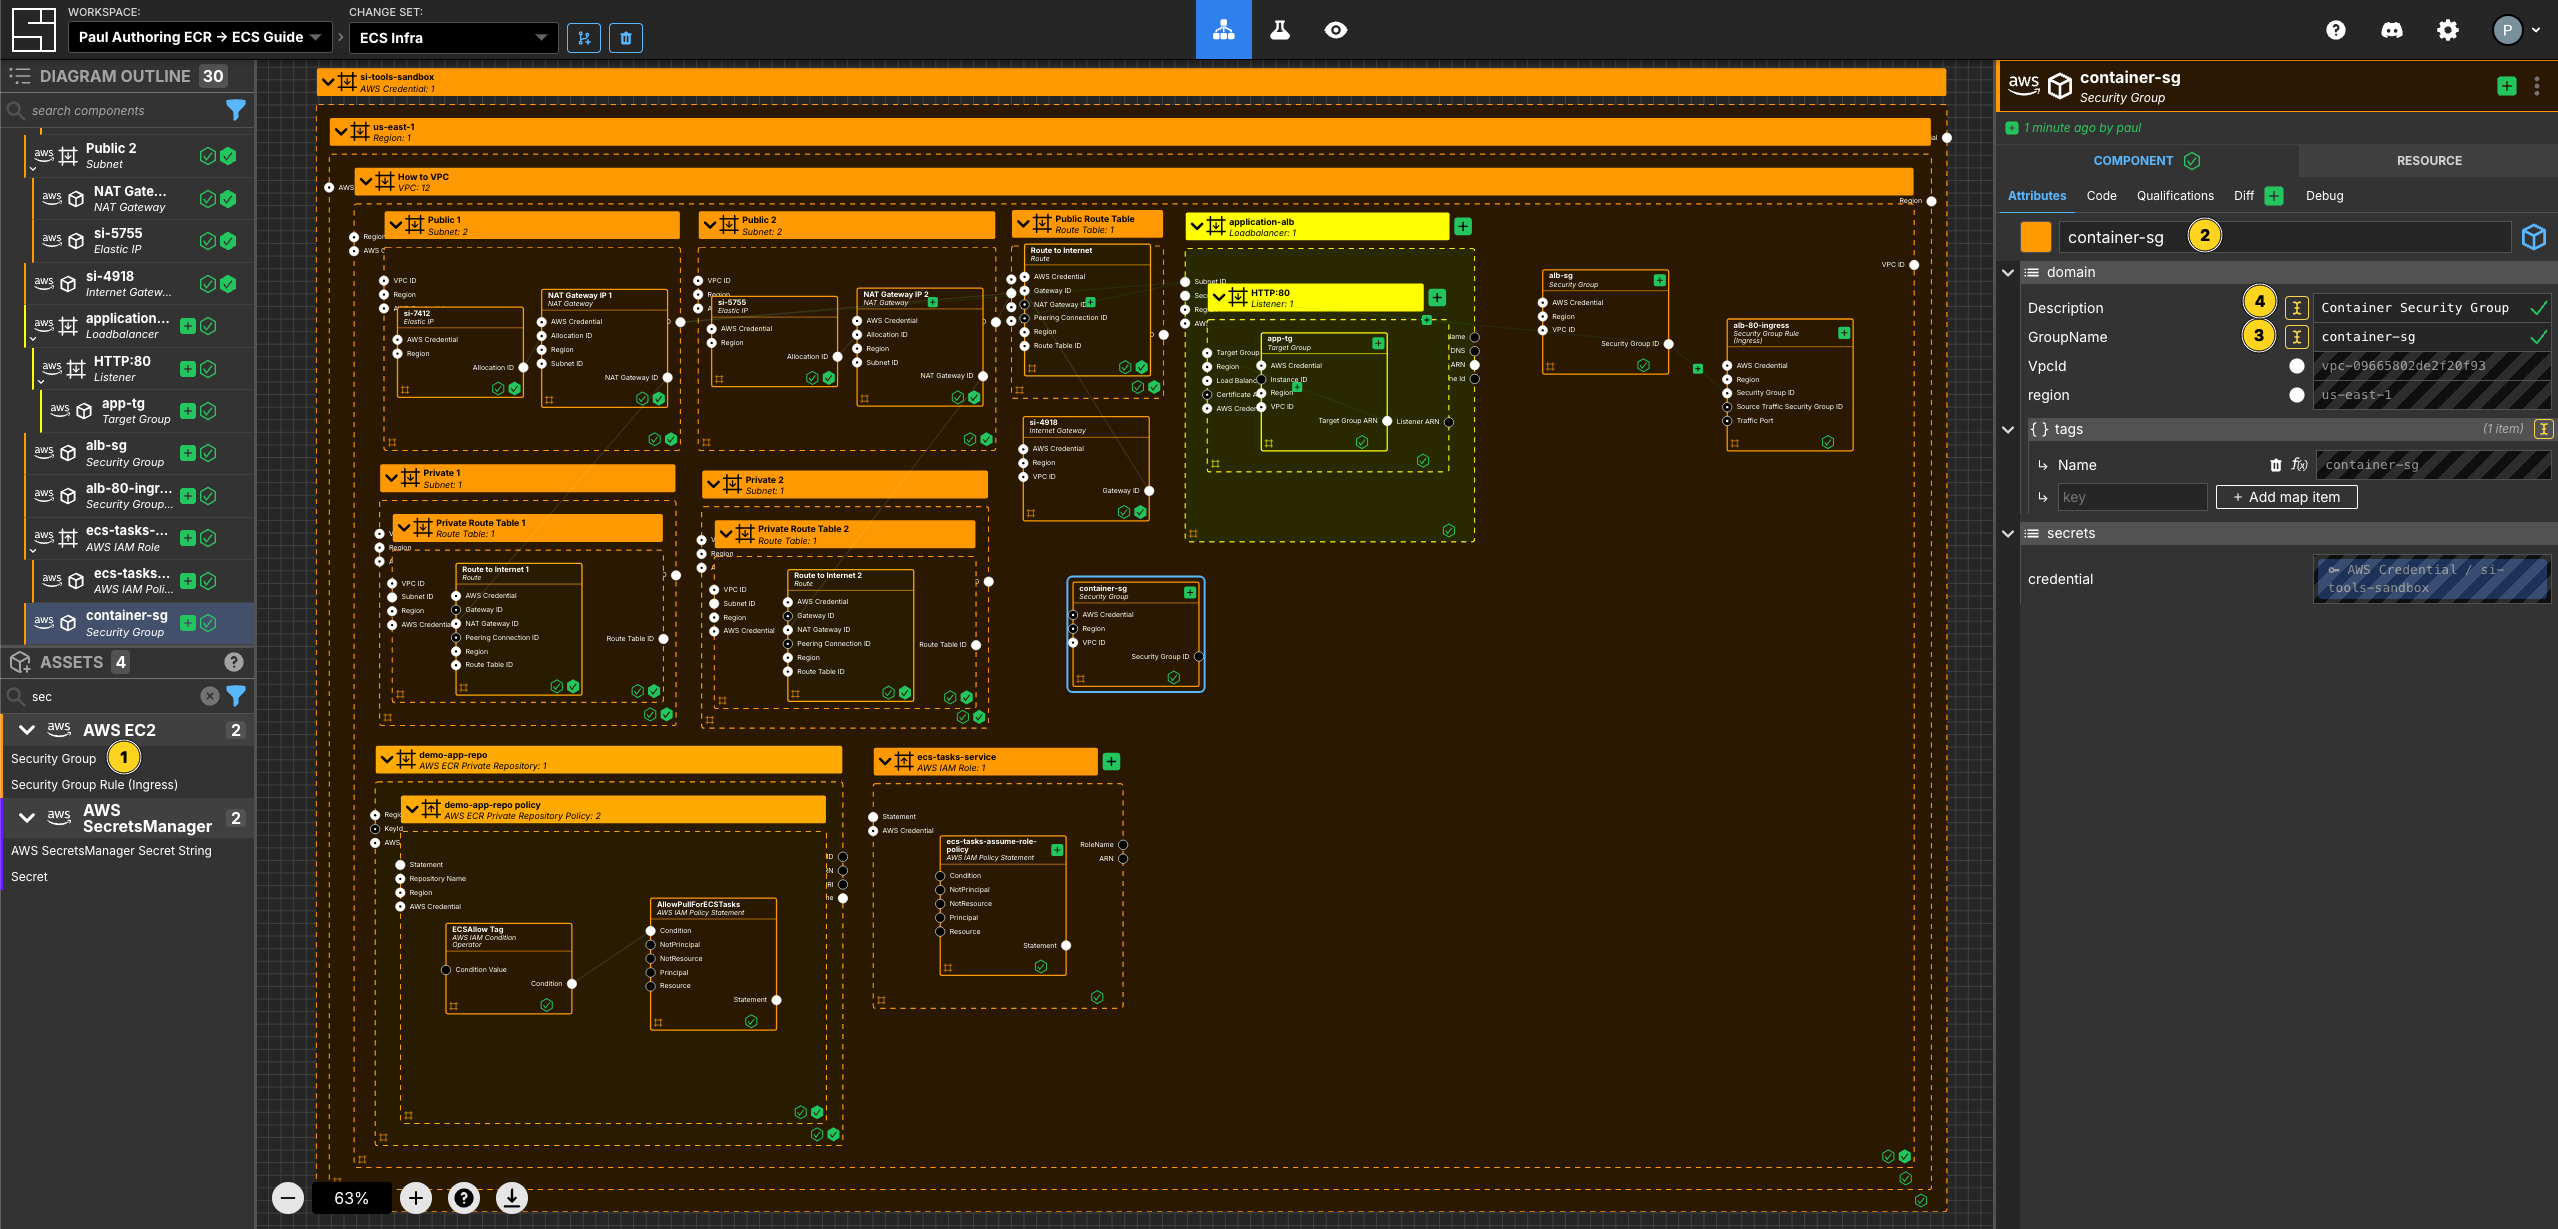This screenshot has width=2558, height=1229.
Task: Click the workspace logo icon
Action: click(x=33, y=29)
